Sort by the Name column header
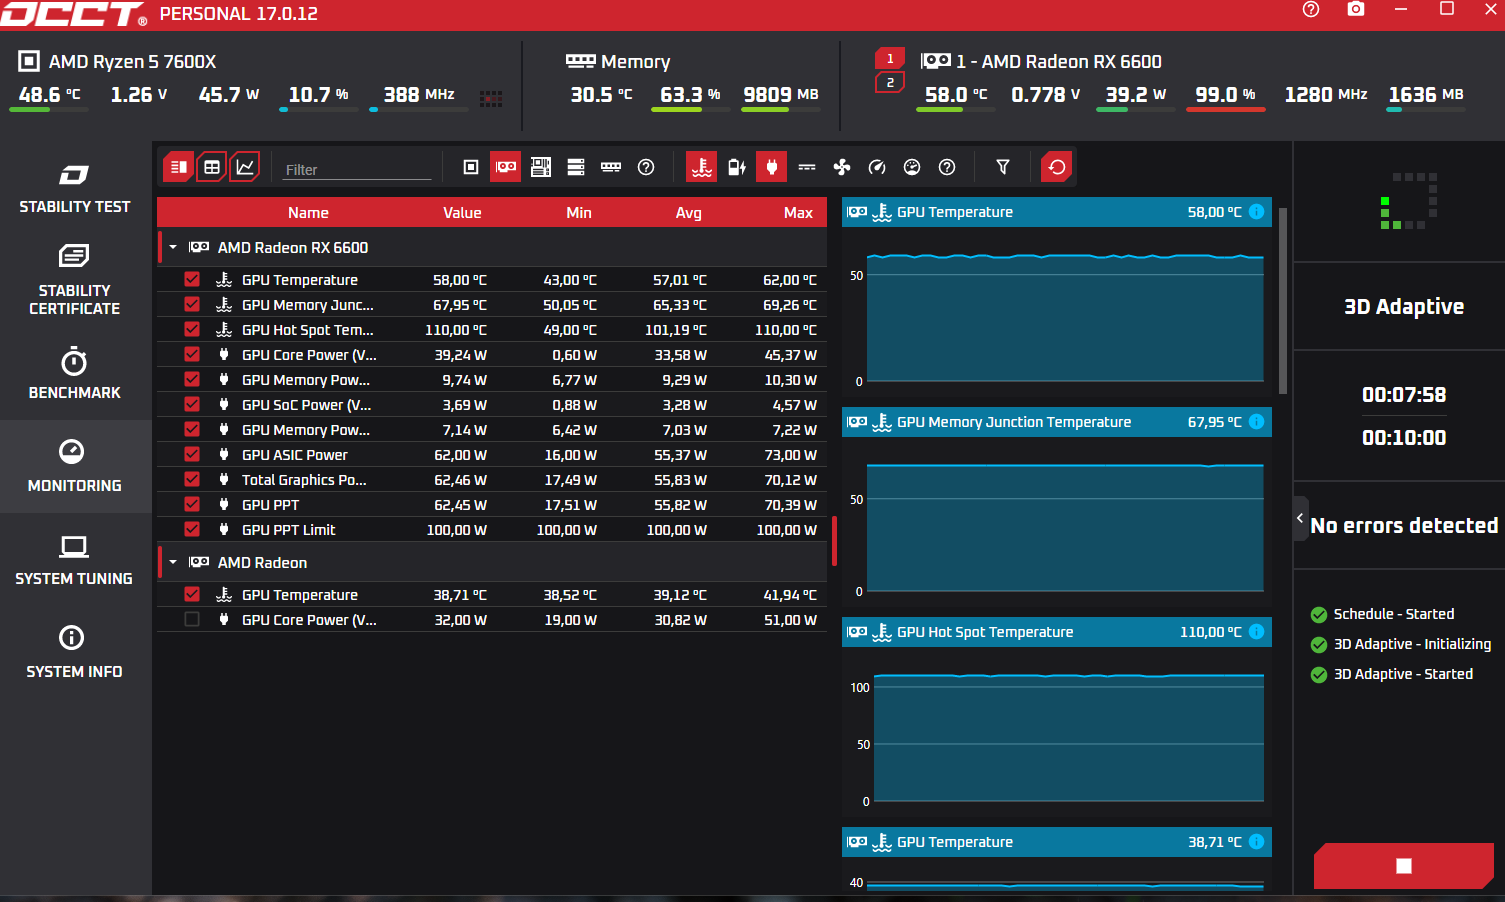Screen dimensions: 1505x902 click(308, 212)
